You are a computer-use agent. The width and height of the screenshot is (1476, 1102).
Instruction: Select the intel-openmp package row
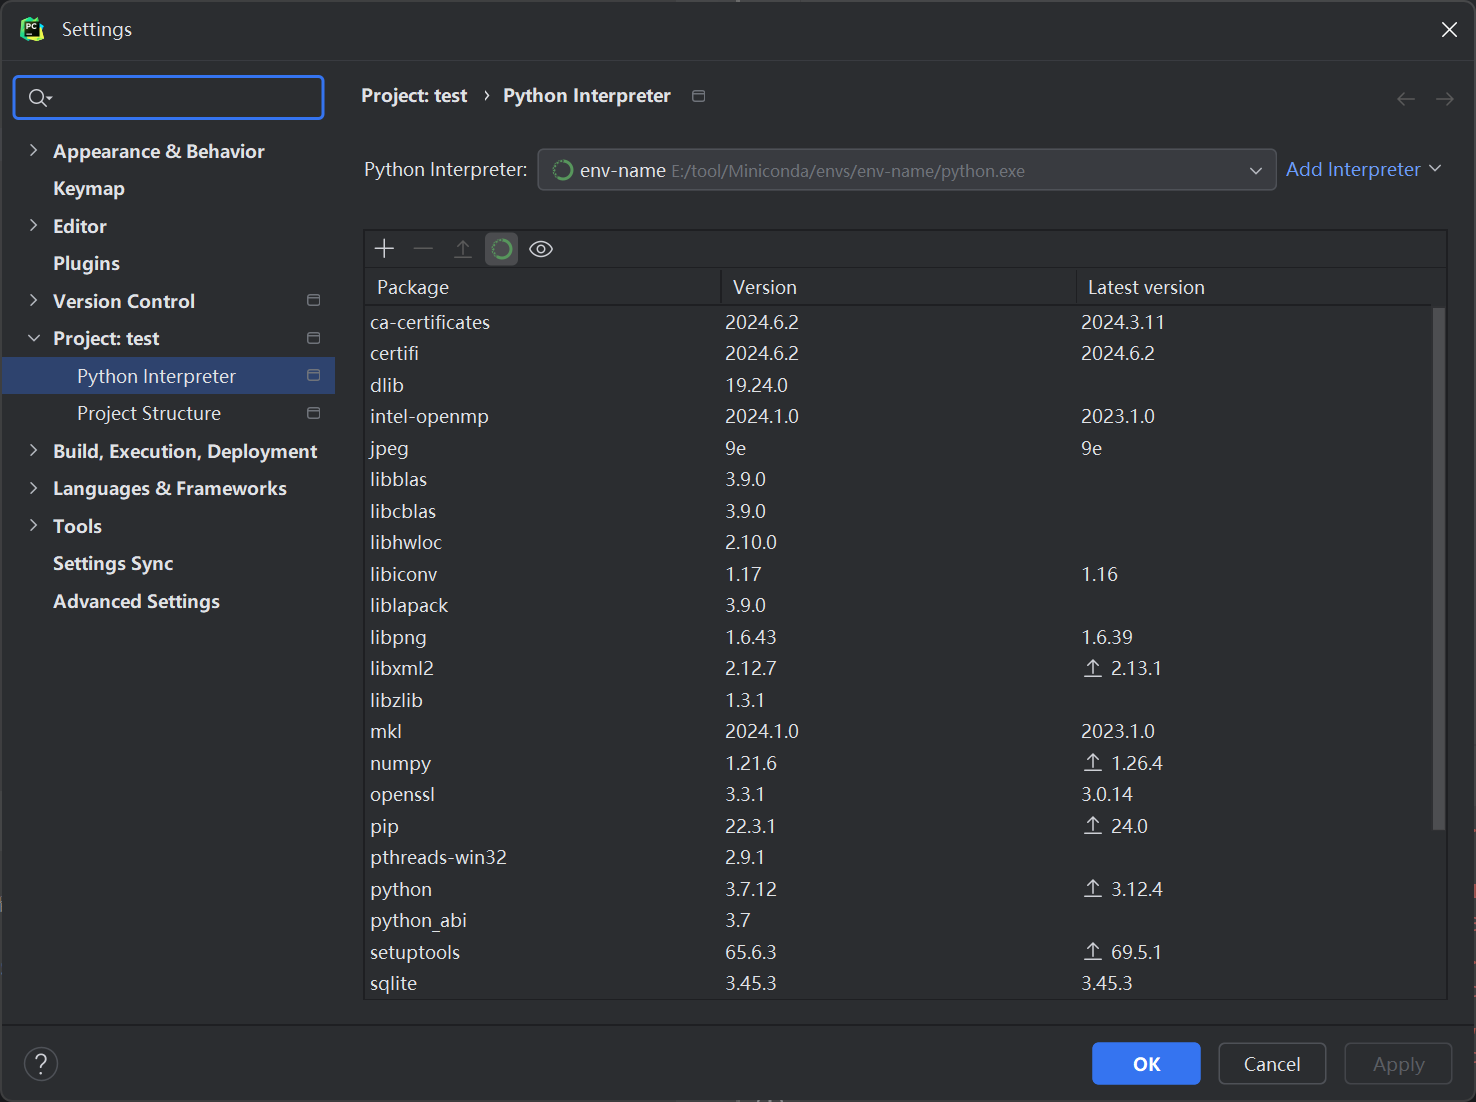(898, 416)
